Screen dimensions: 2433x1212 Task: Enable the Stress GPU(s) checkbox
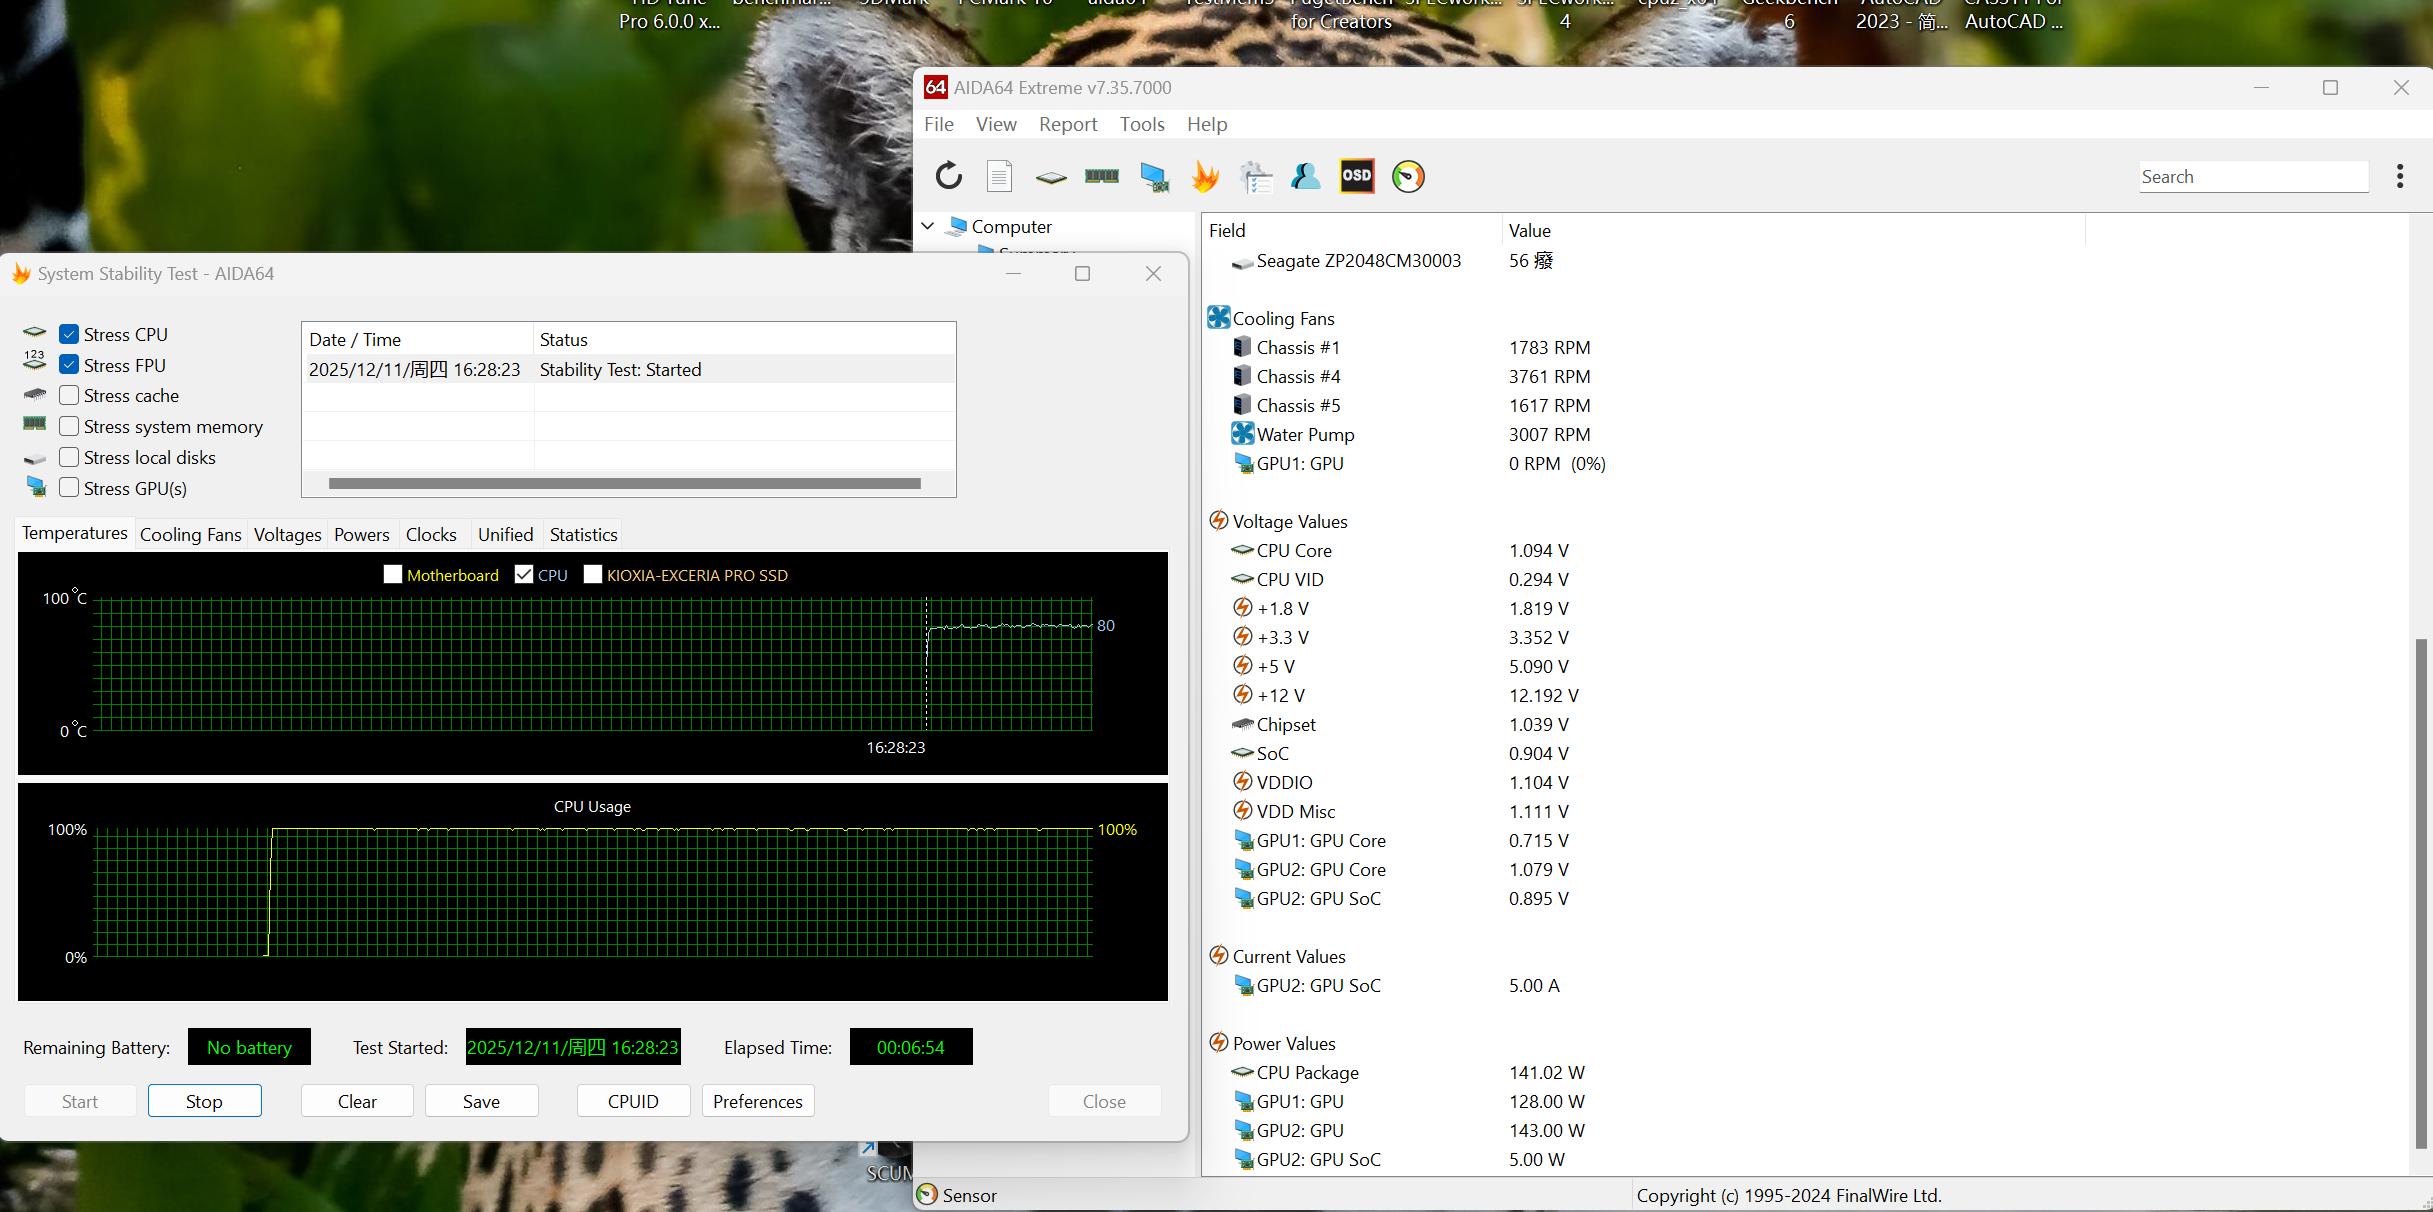69,488
